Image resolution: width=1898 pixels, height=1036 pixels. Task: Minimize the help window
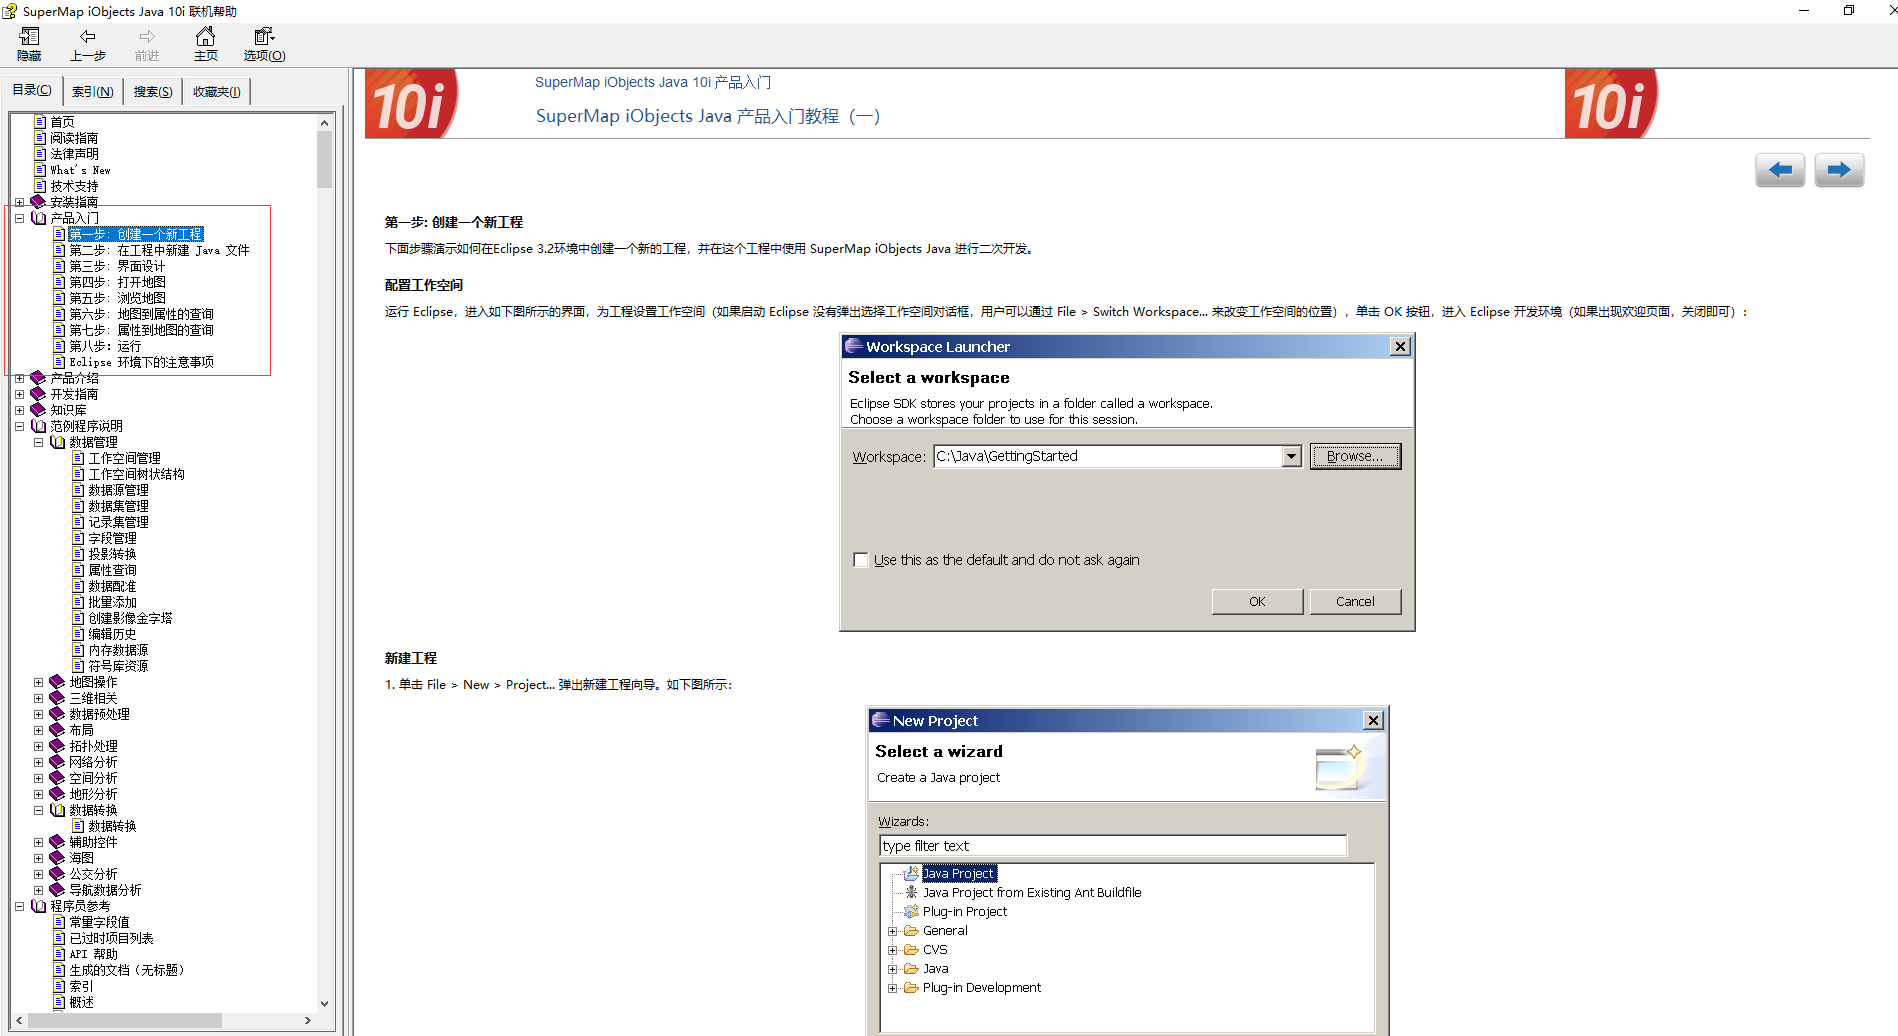1804,11
